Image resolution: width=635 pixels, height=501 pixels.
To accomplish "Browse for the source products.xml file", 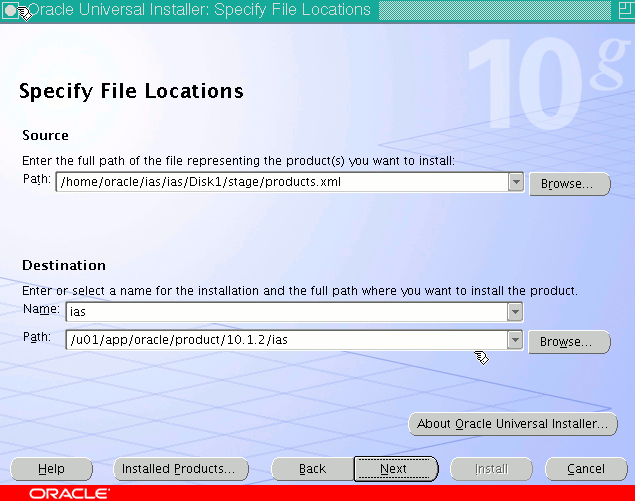I will 569,184.
